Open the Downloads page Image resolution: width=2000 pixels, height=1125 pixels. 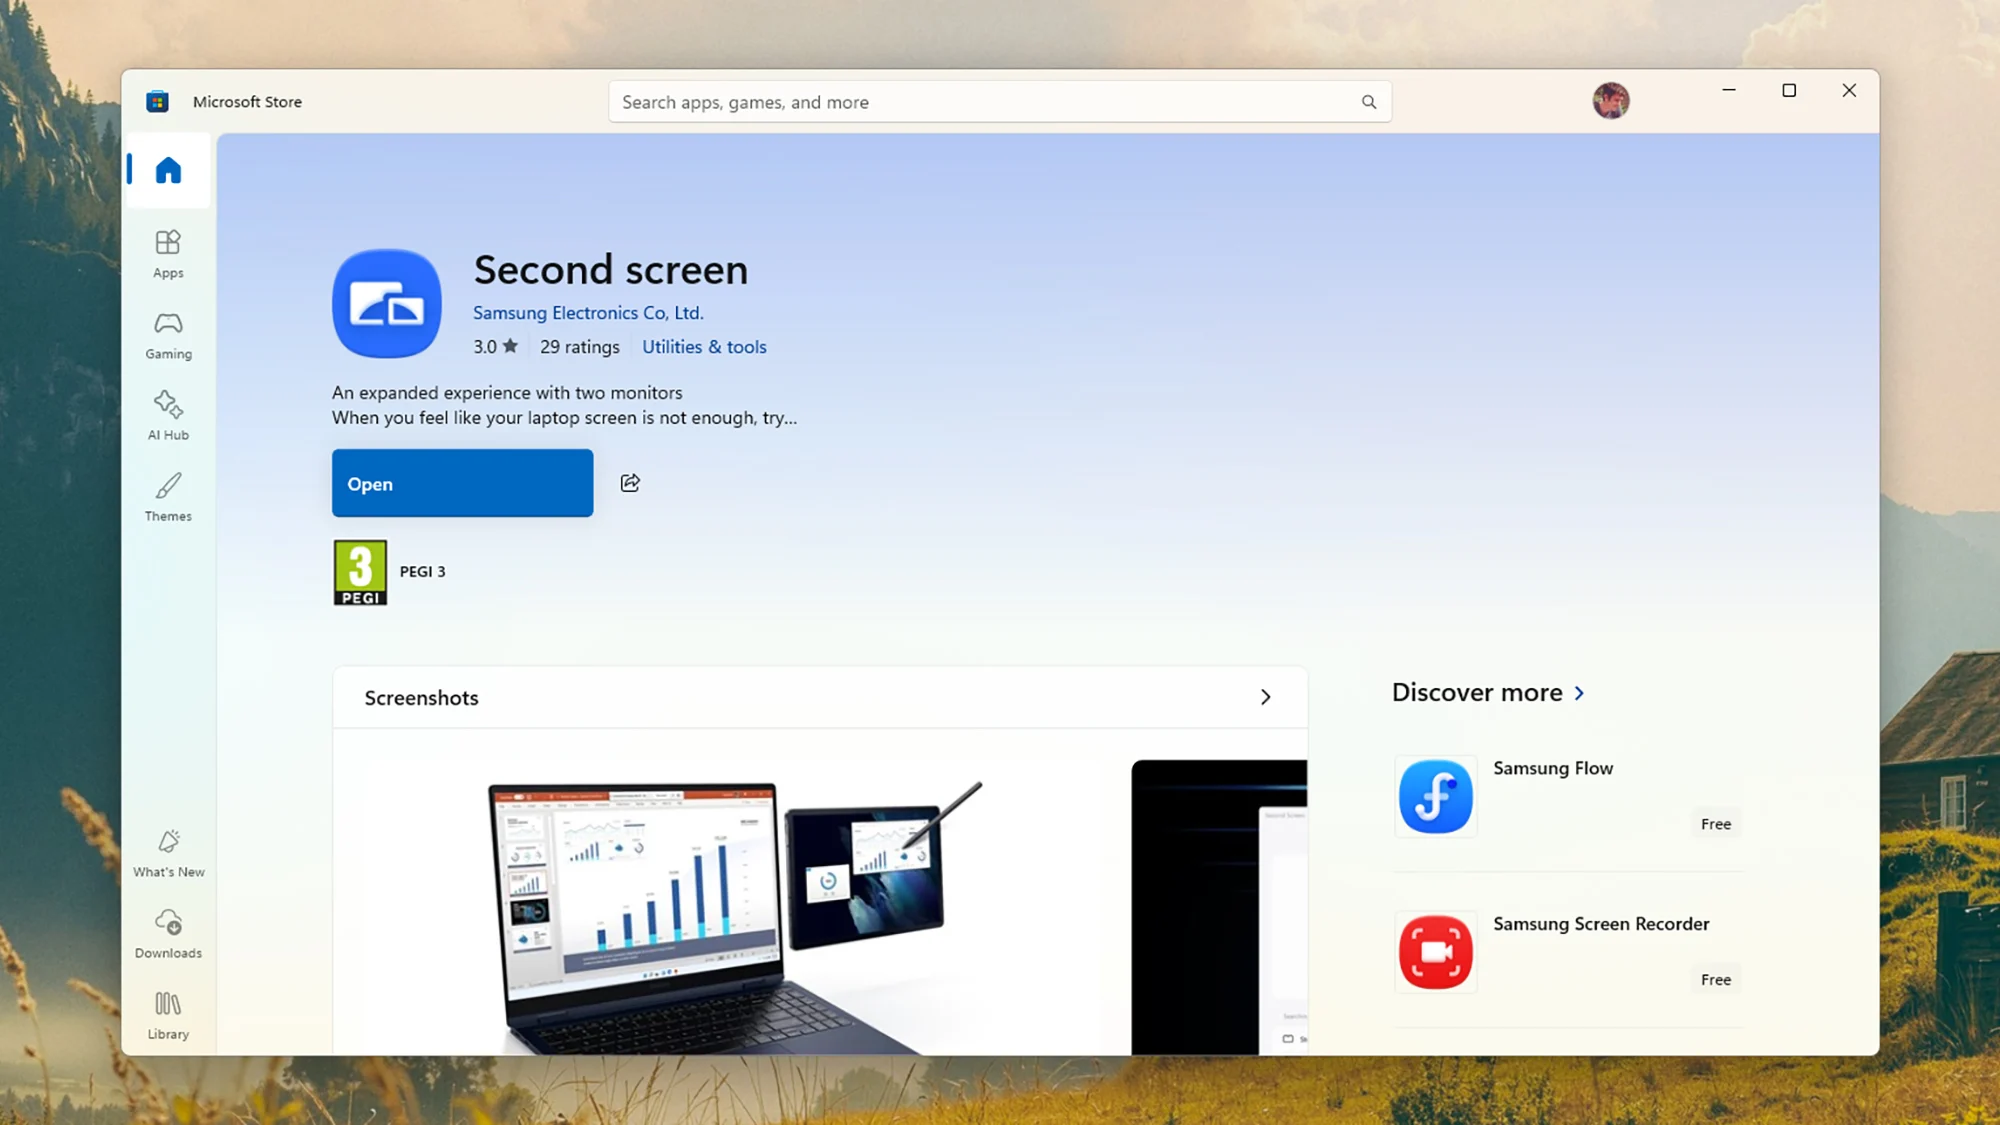click(168, 934)
